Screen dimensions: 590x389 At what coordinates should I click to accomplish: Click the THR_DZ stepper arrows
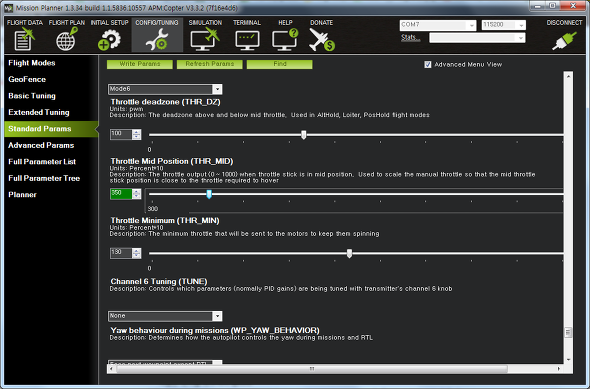(137, 134)
